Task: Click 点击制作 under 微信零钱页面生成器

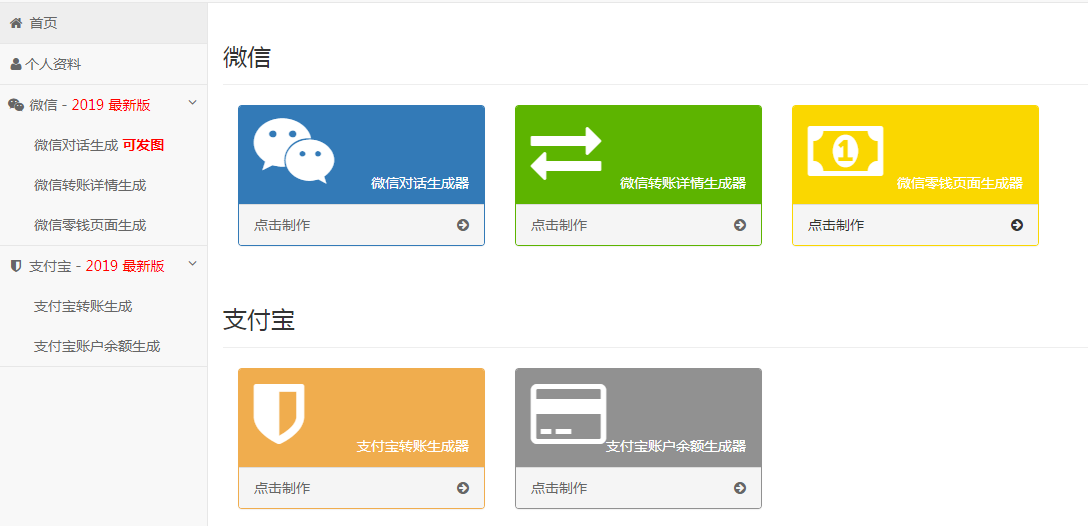Action: coord(835,225)
